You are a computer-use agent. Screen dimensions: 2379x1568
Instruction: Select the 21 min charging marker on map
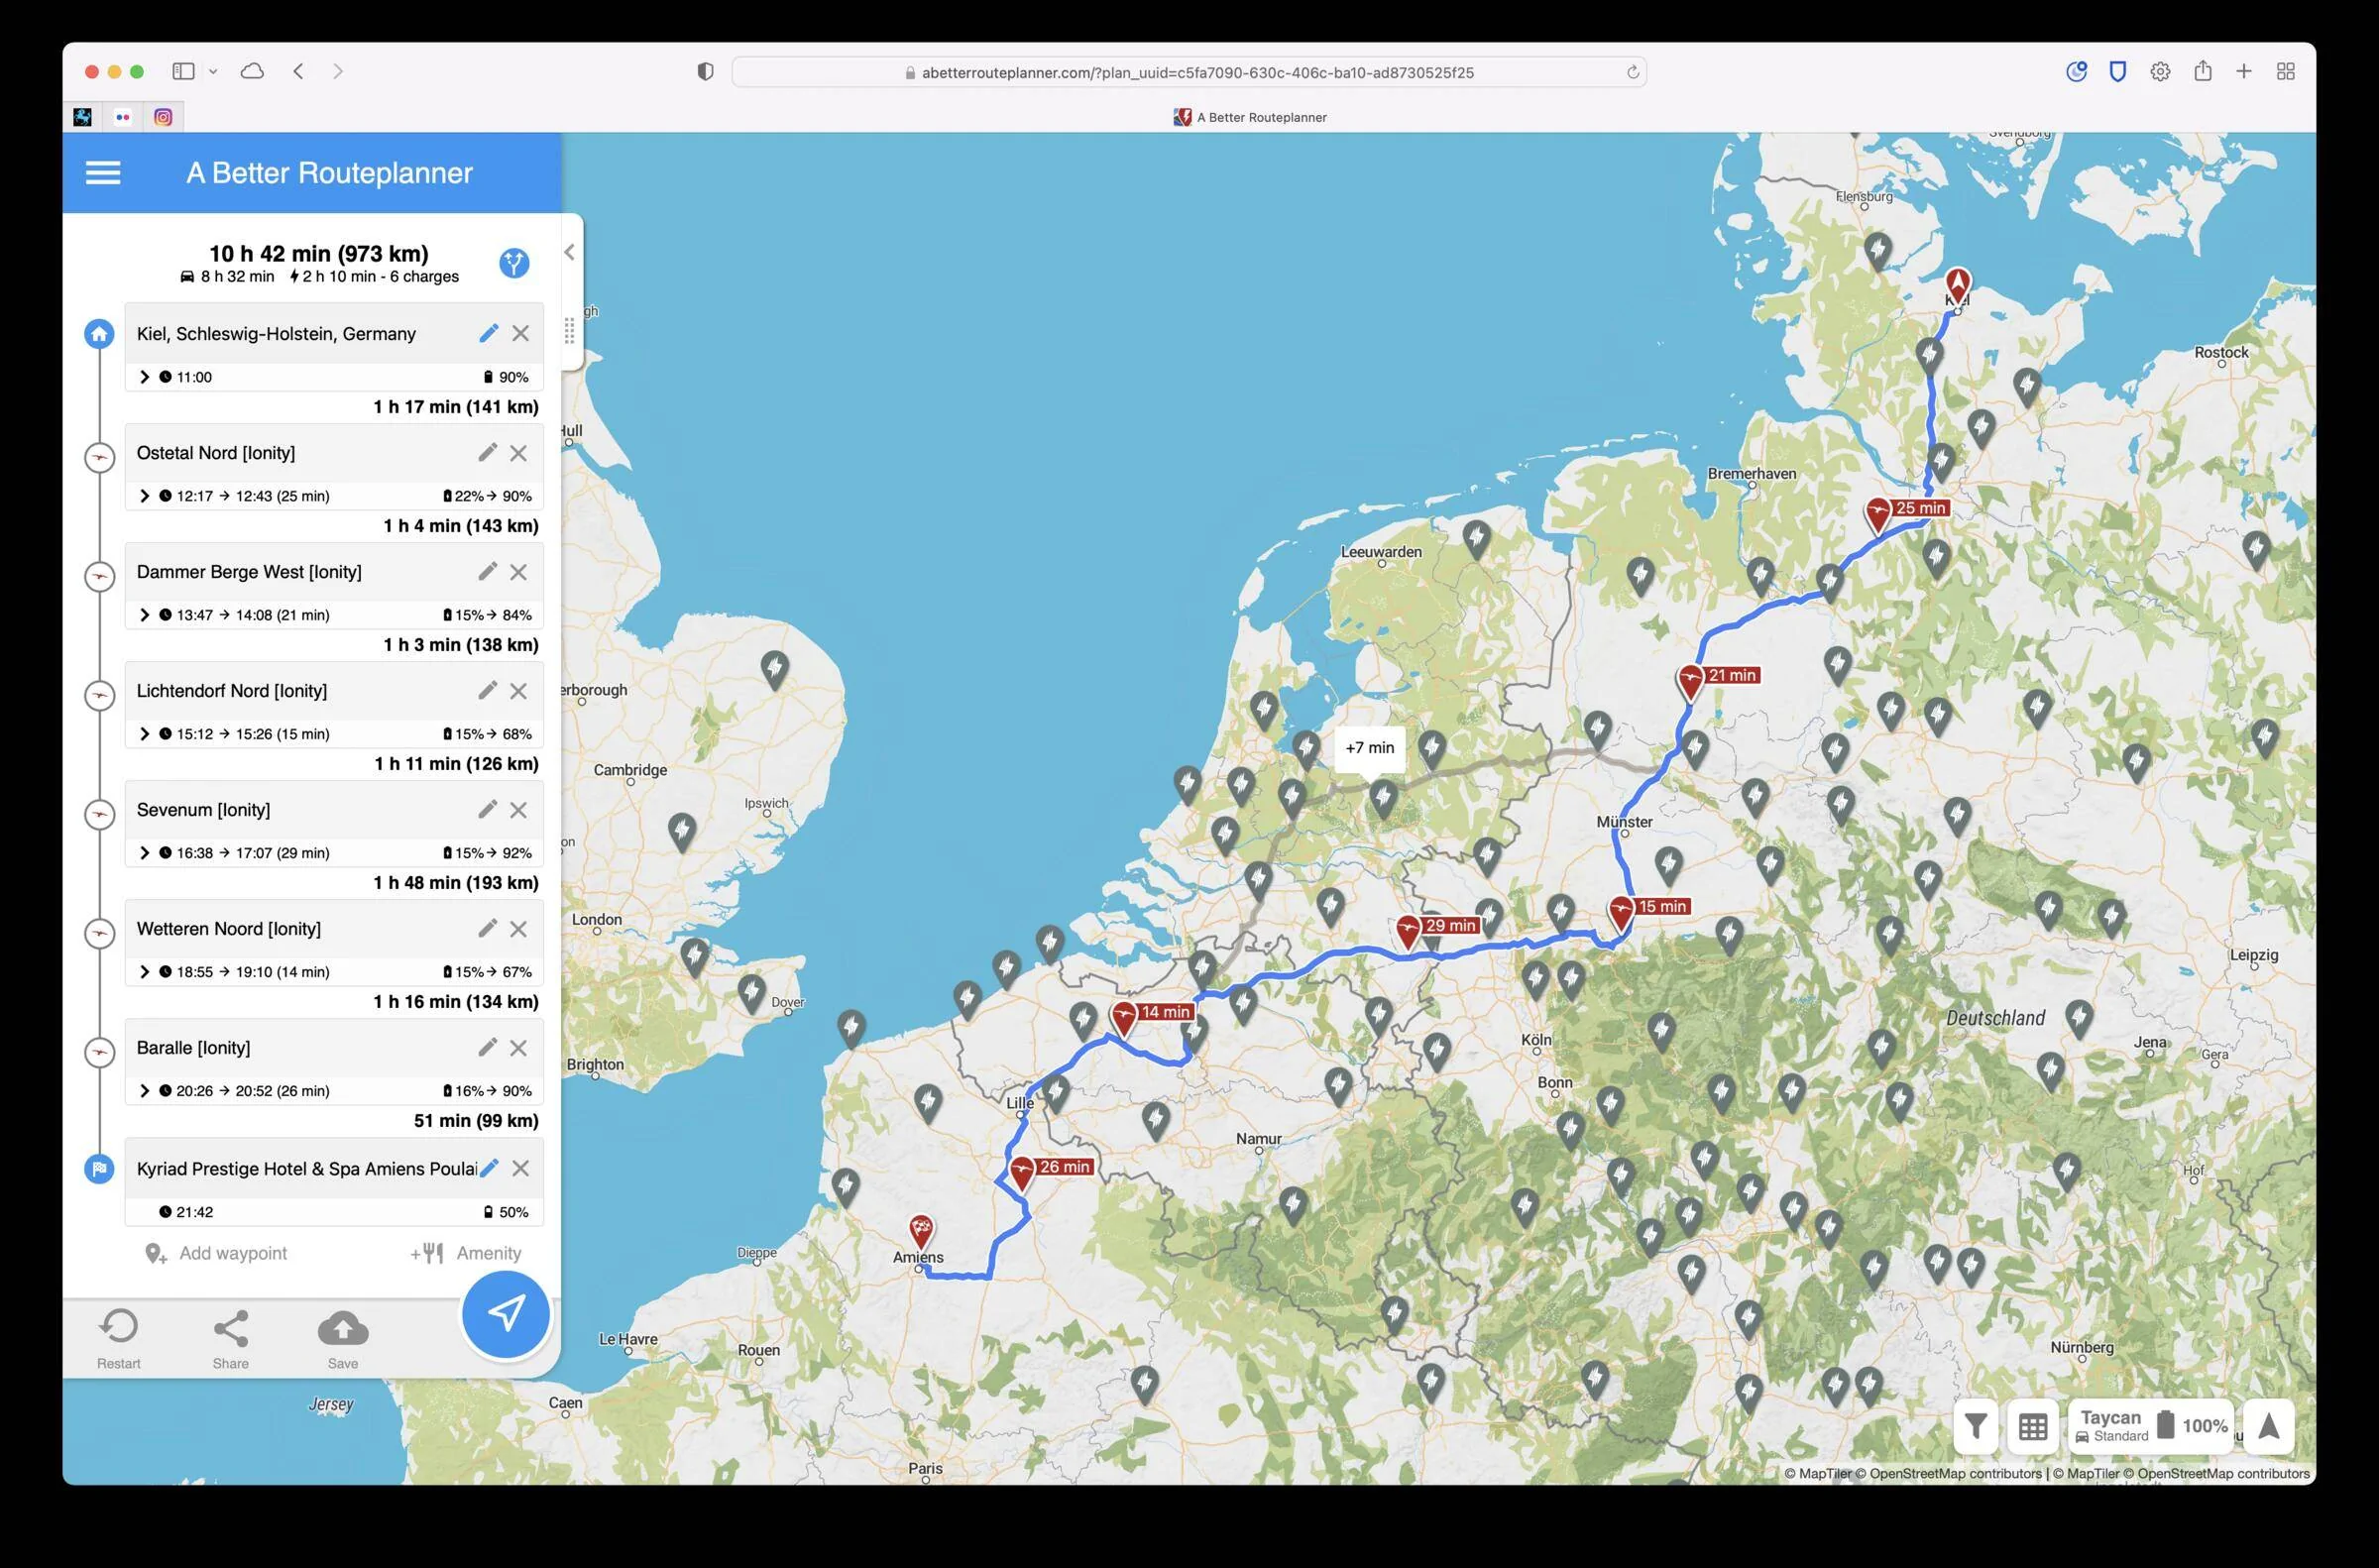tap(1690, 681)
